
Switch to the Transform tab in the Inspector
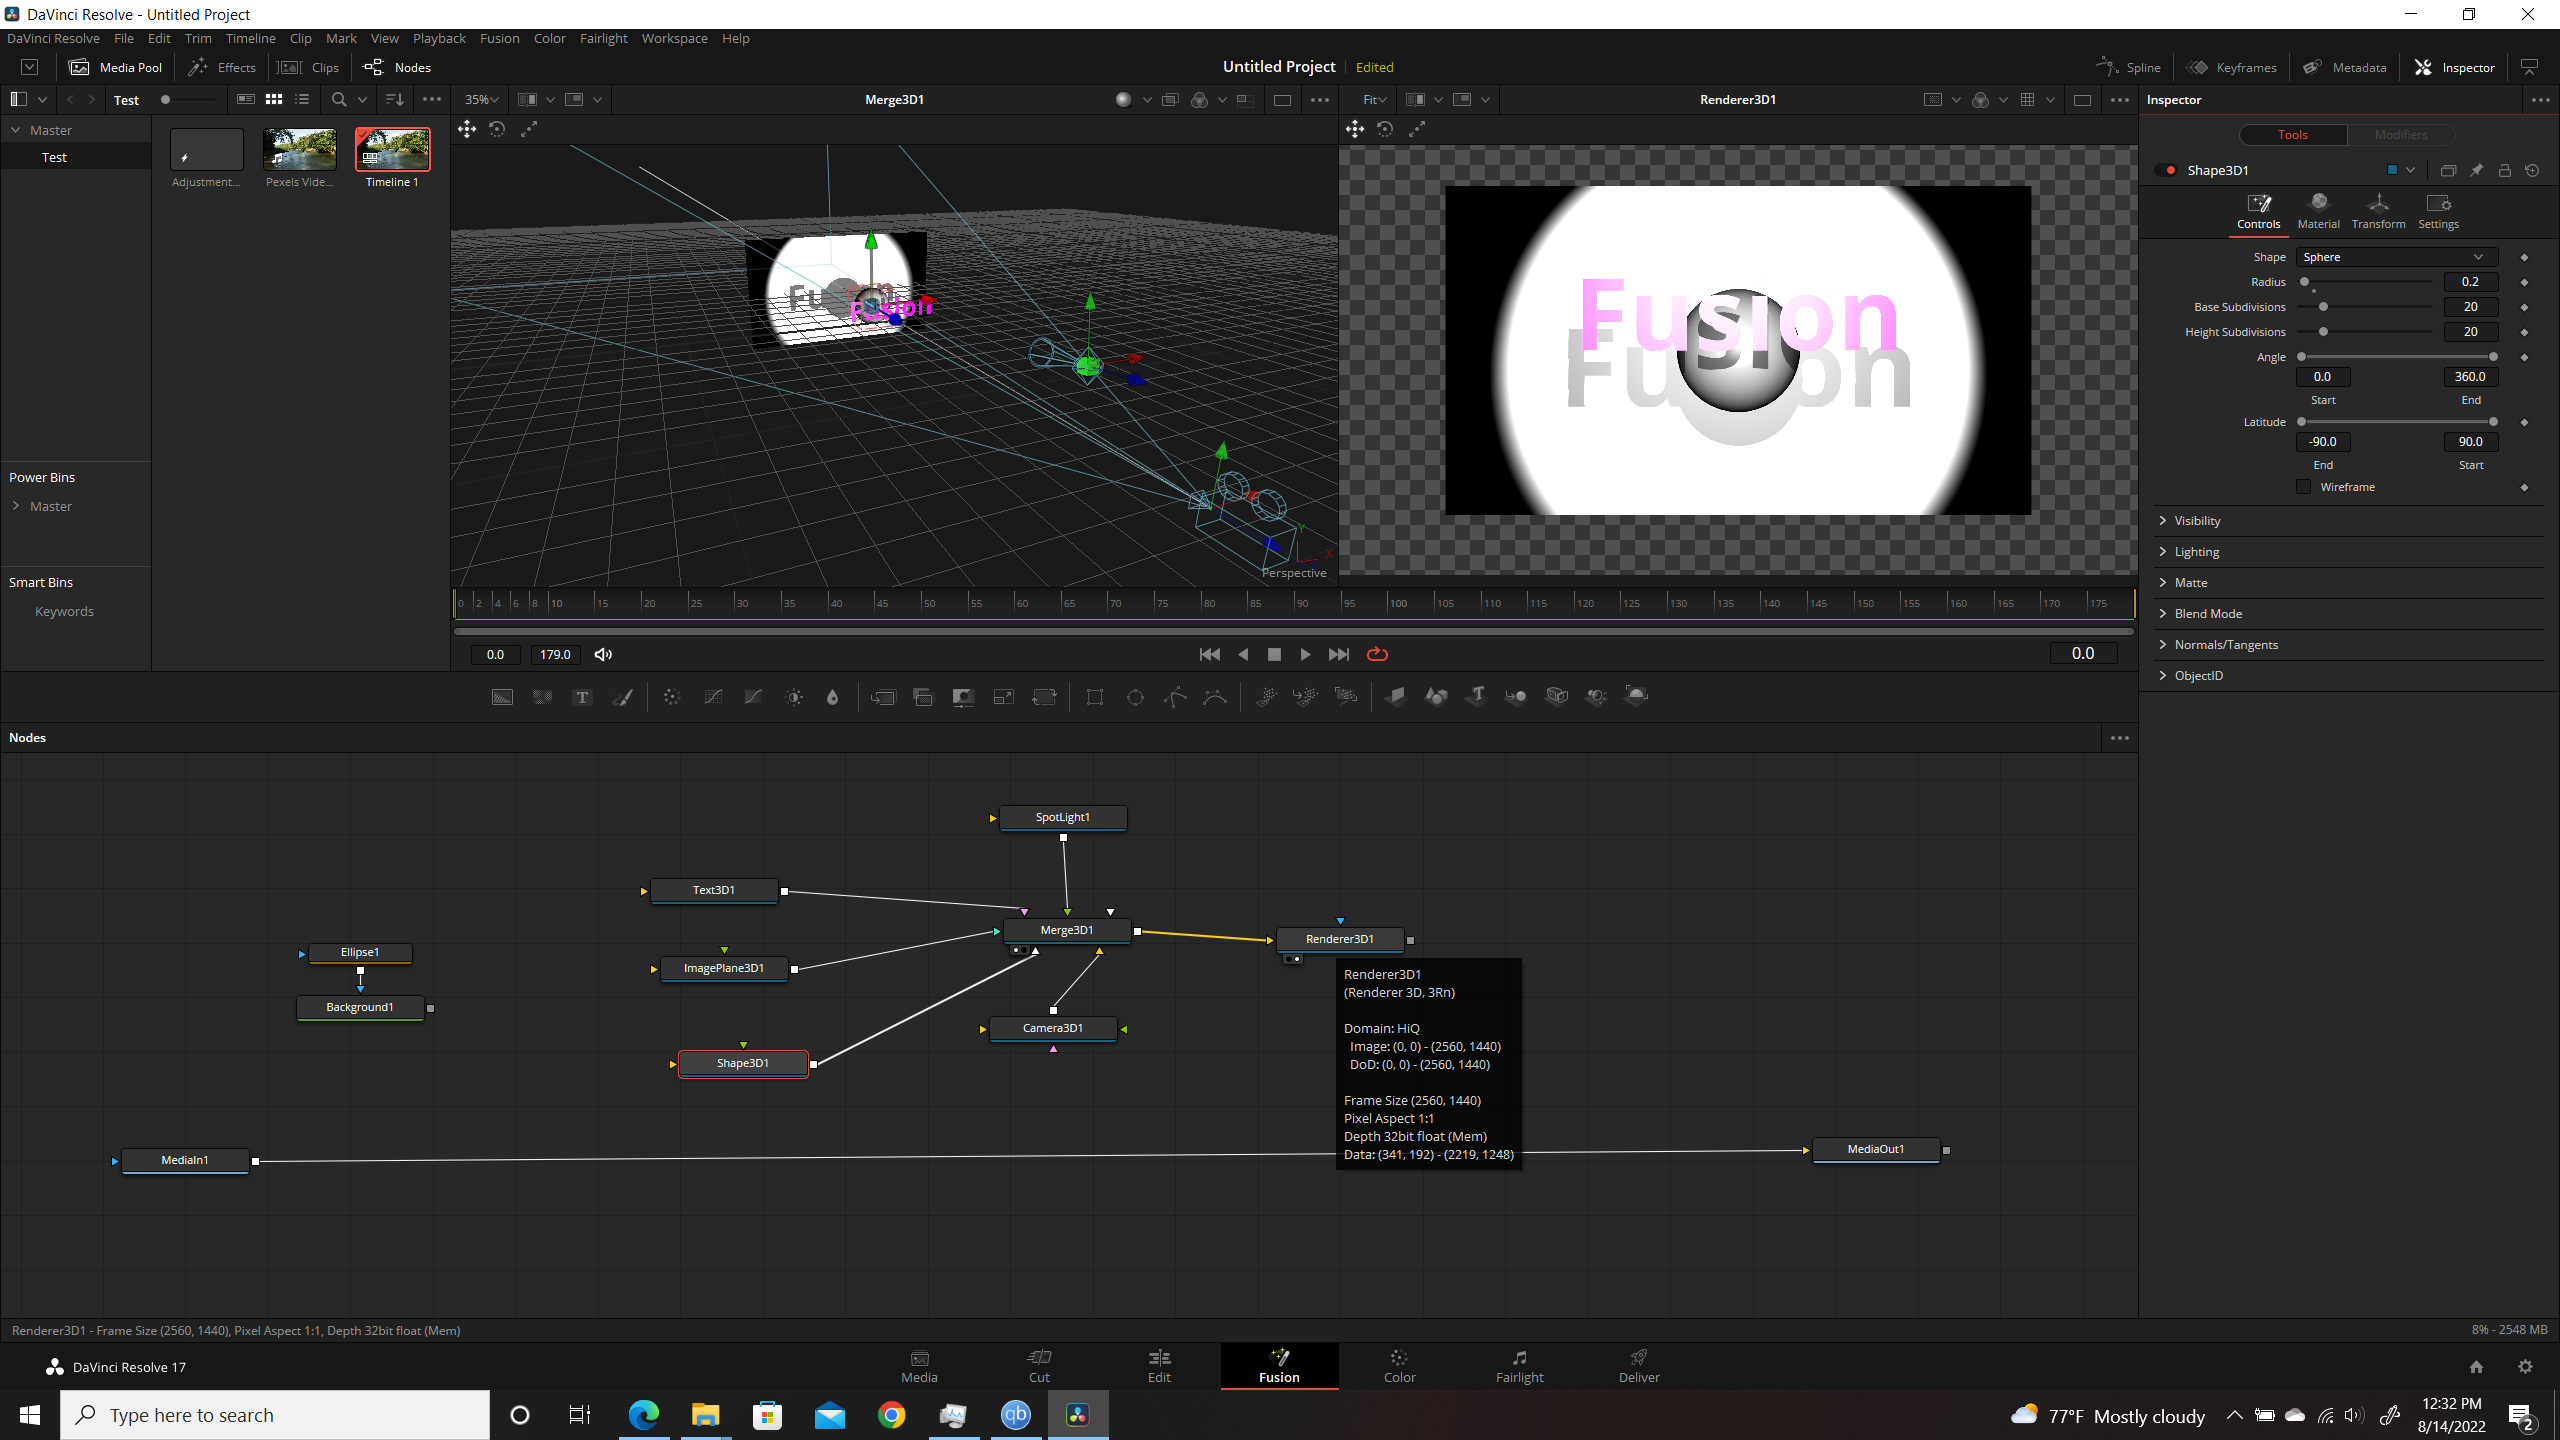tap(2378, 211)
